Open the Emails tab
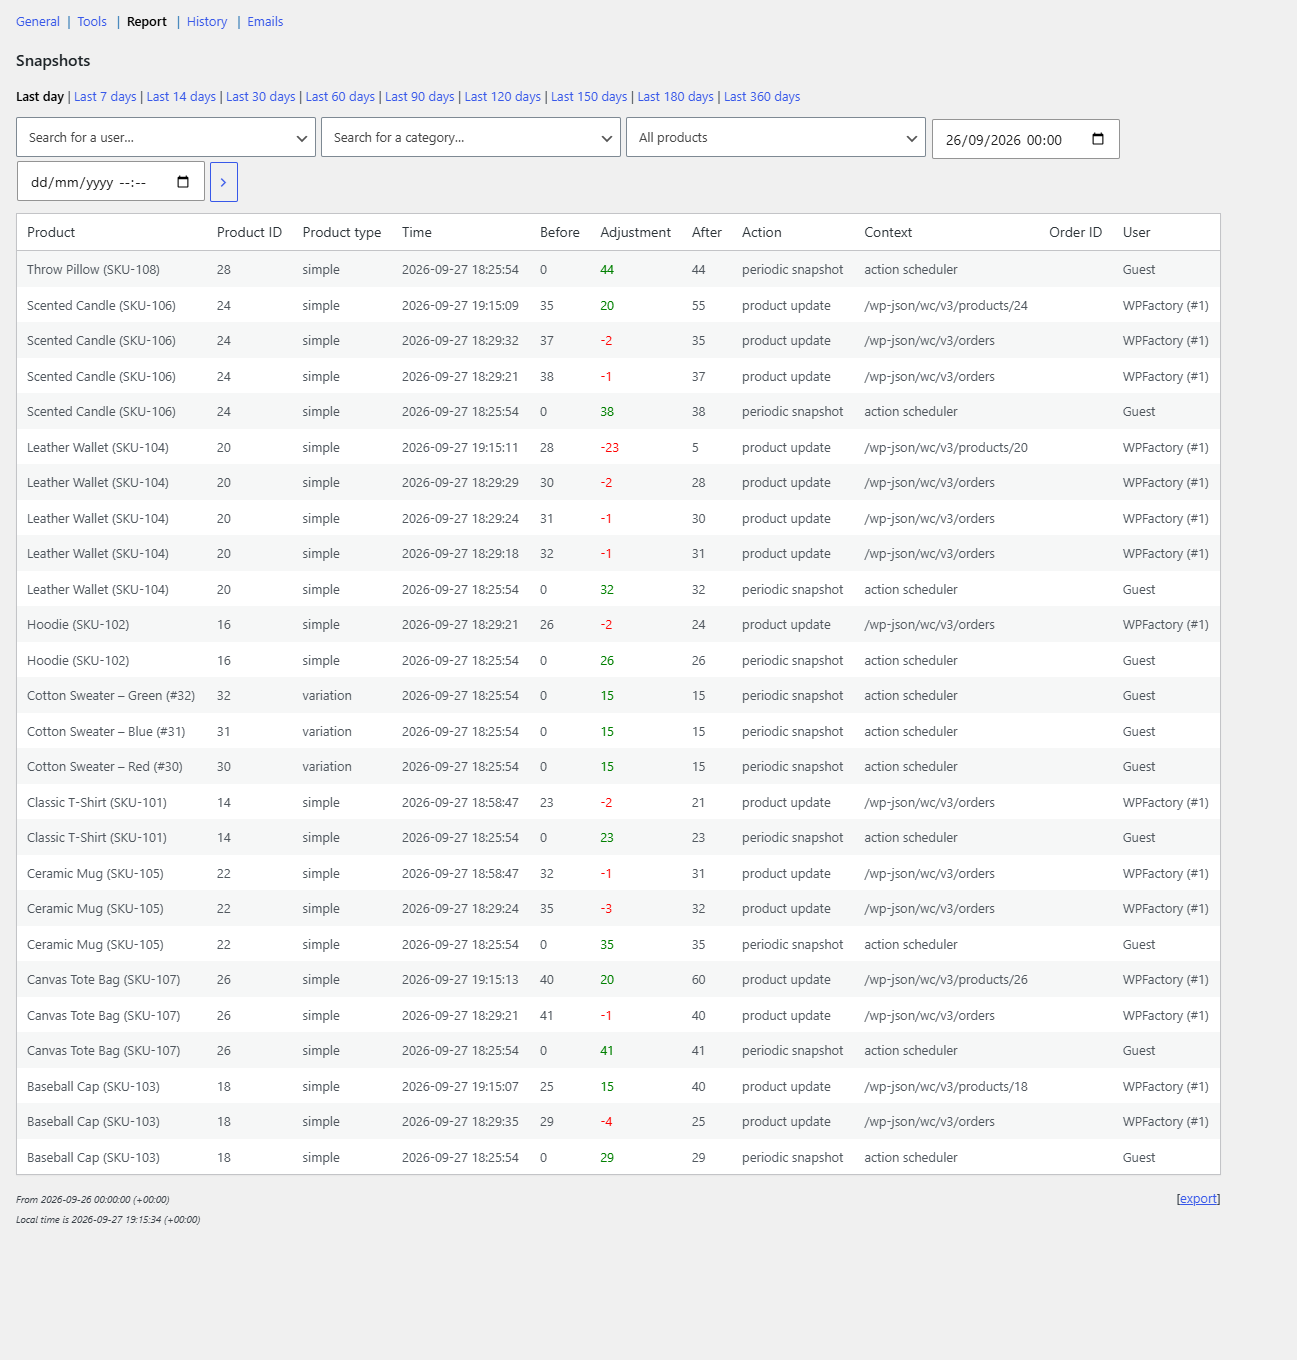1297x1360 pixels. tap(265, 22)
